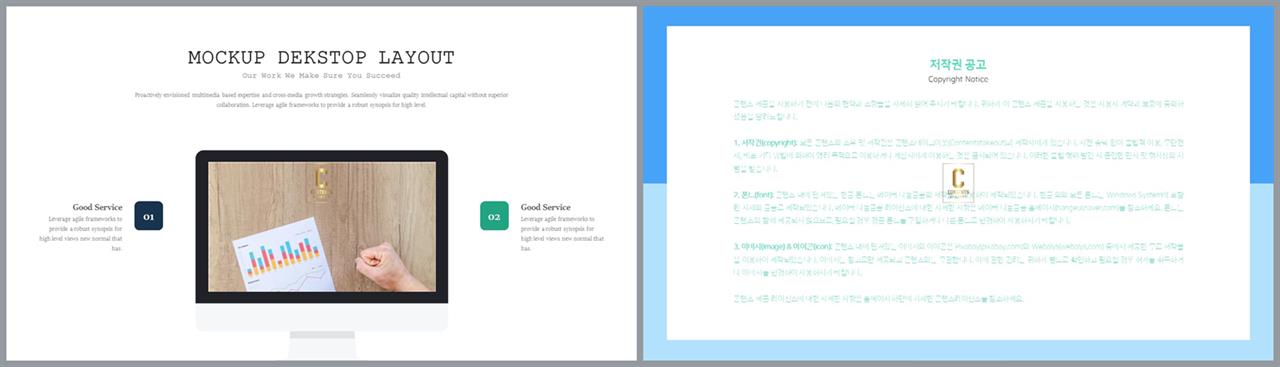The width and height of the screenshot is (1280, 367).
Task: Click the final paragraph on the copyright slide
Action: 878,298
